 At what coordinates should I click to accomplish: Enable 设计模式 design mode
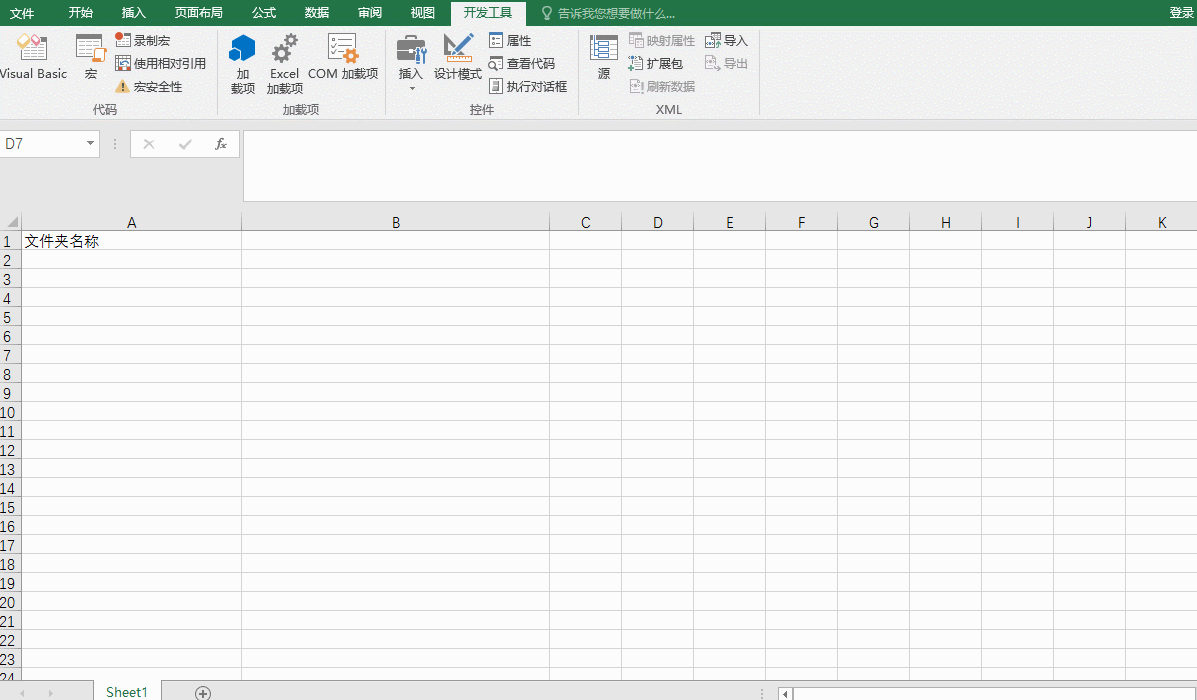pyautogui.click(x=458, y=60)
